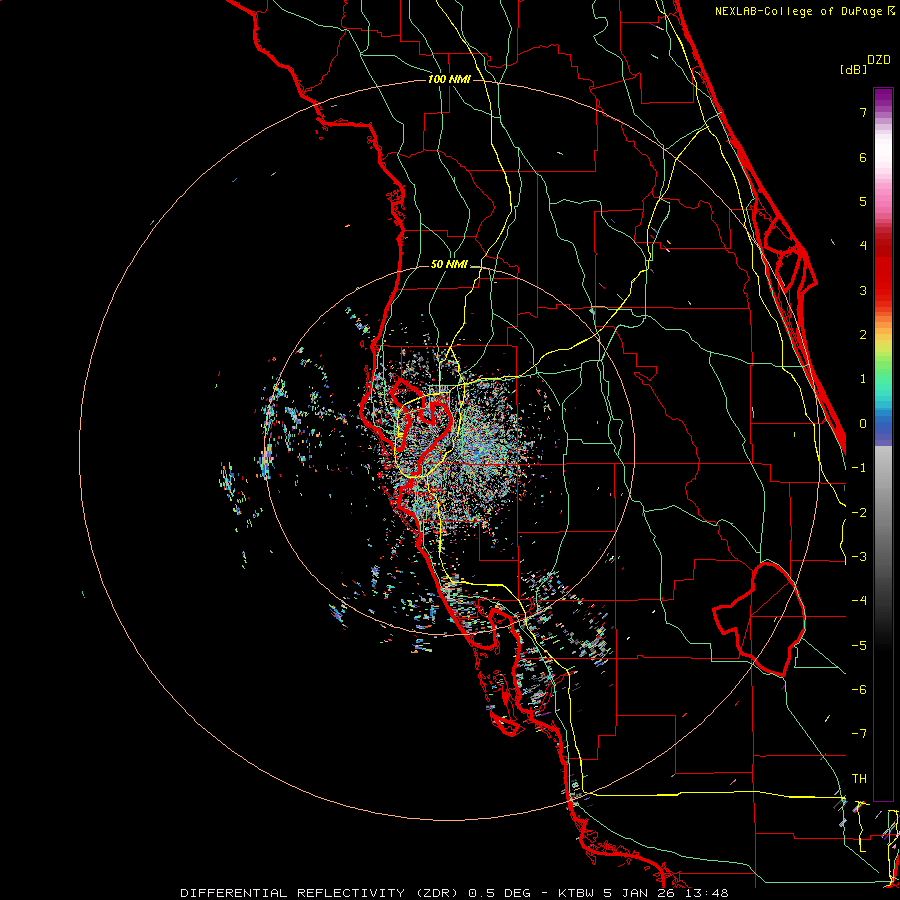Click the -5 tick on color scale
The height and width of the screenshot is (900, 900).
(x=859, y=646)
